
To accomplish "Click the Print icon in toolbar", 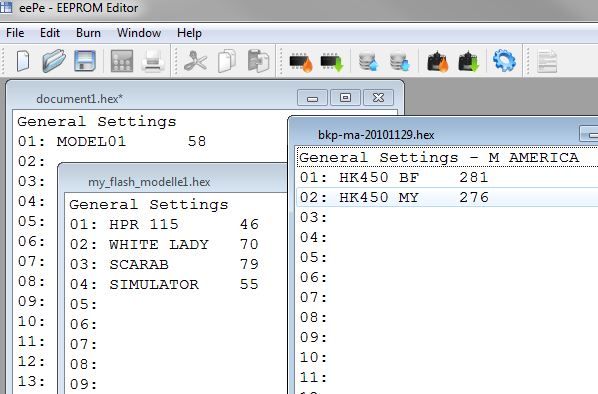I will pyautogui.click(x=153, y=61).
